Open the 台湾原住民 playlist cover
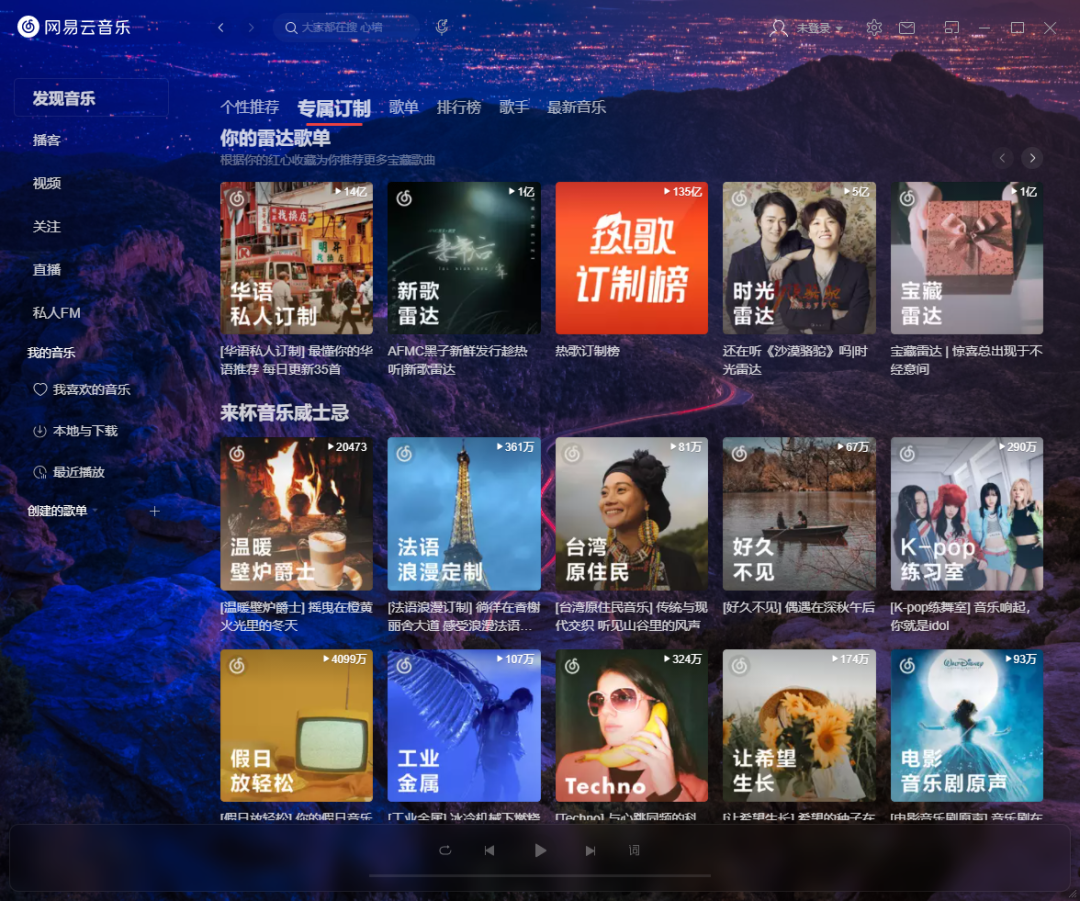This screenshot has height=901, width=1080. 632,514
